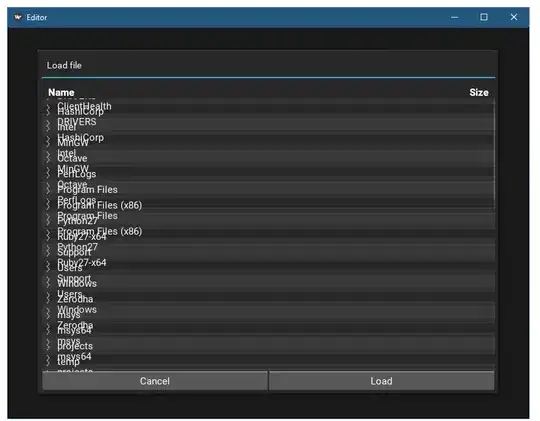Close the Editor window
The width and height of the screenshot is (540, 421).
(x=513, y=17)
